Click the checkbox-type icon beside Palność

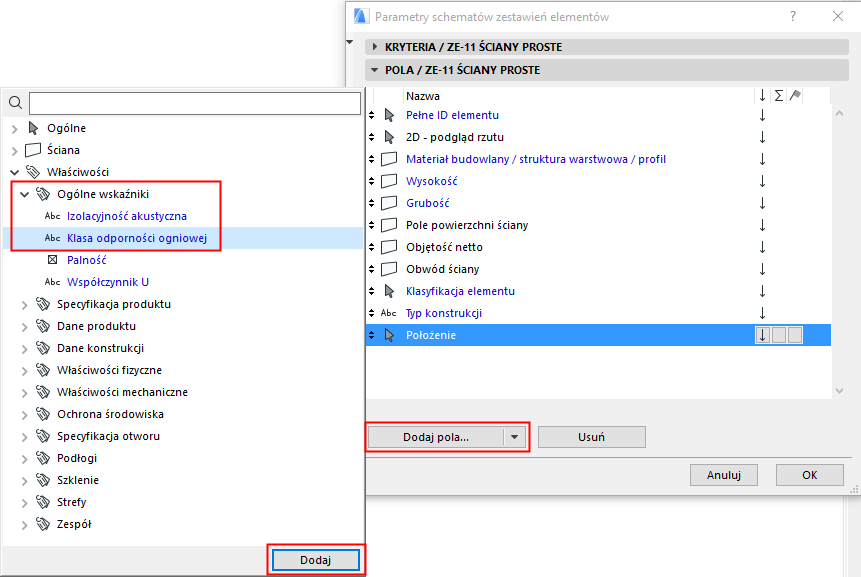click(53, 260)
